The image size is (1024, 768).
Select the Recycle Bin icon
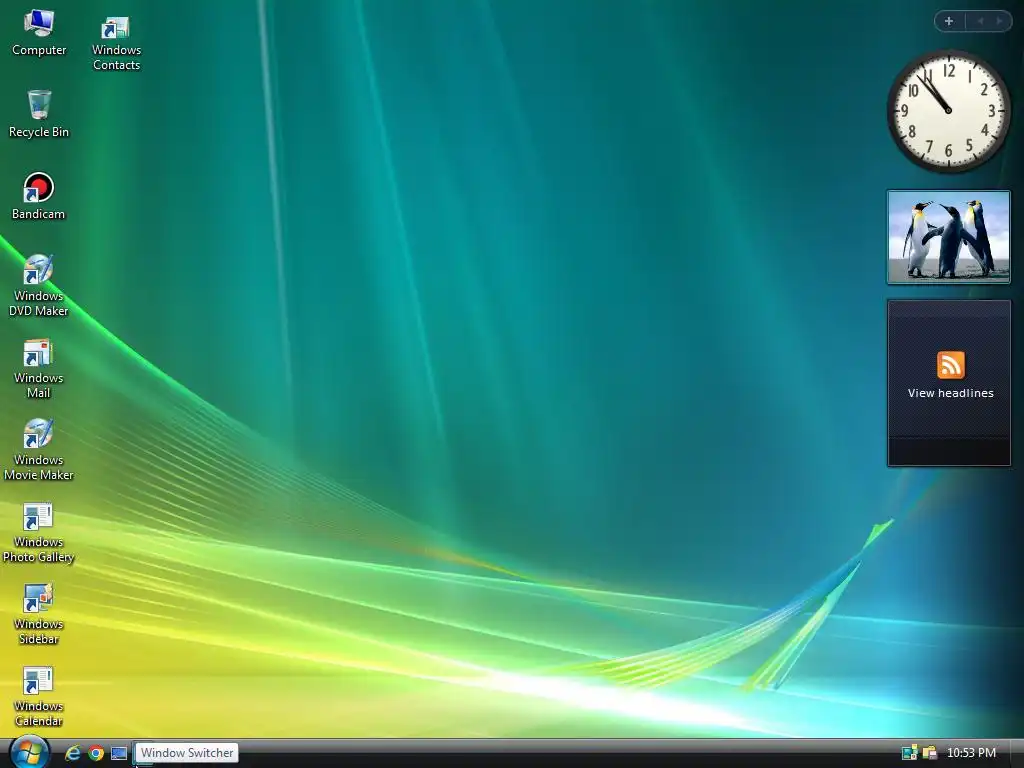[39, 114]
